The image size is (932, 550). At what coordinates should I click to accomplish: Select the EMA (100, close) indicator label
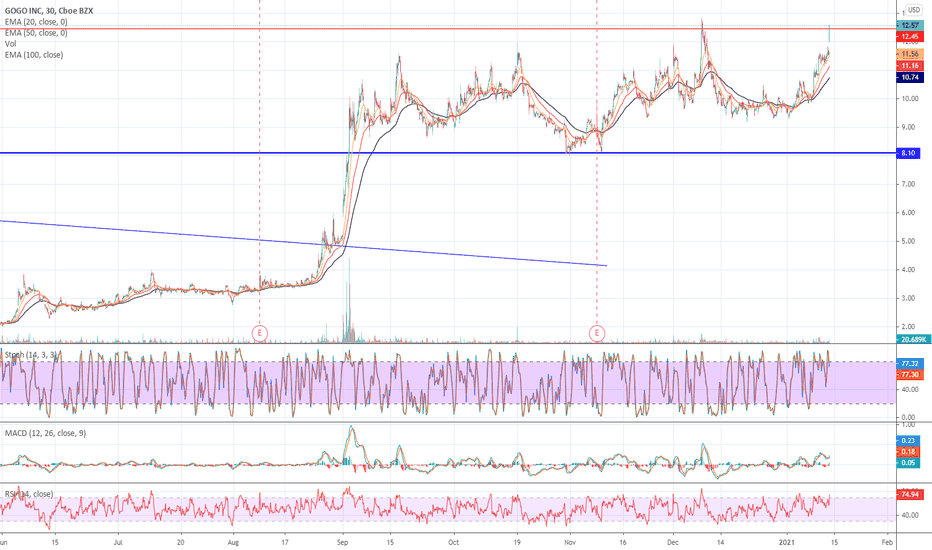point(34,55)
